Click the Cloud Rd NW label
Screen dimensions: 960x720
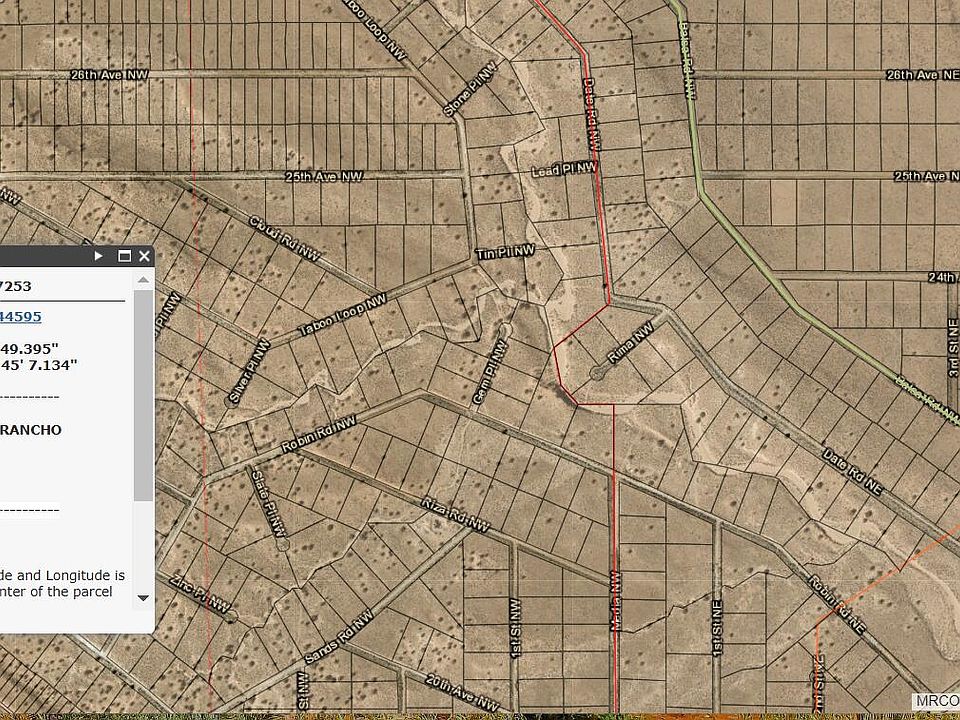285,239
